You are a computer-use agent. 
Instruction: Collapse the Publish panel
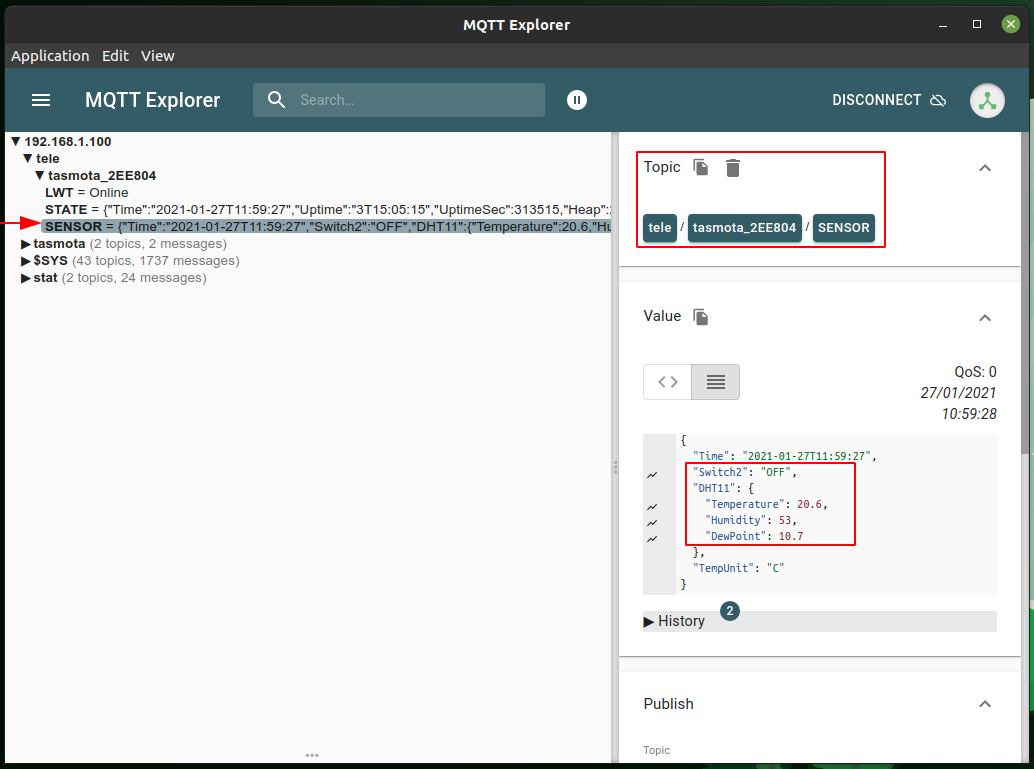(985, 704)
